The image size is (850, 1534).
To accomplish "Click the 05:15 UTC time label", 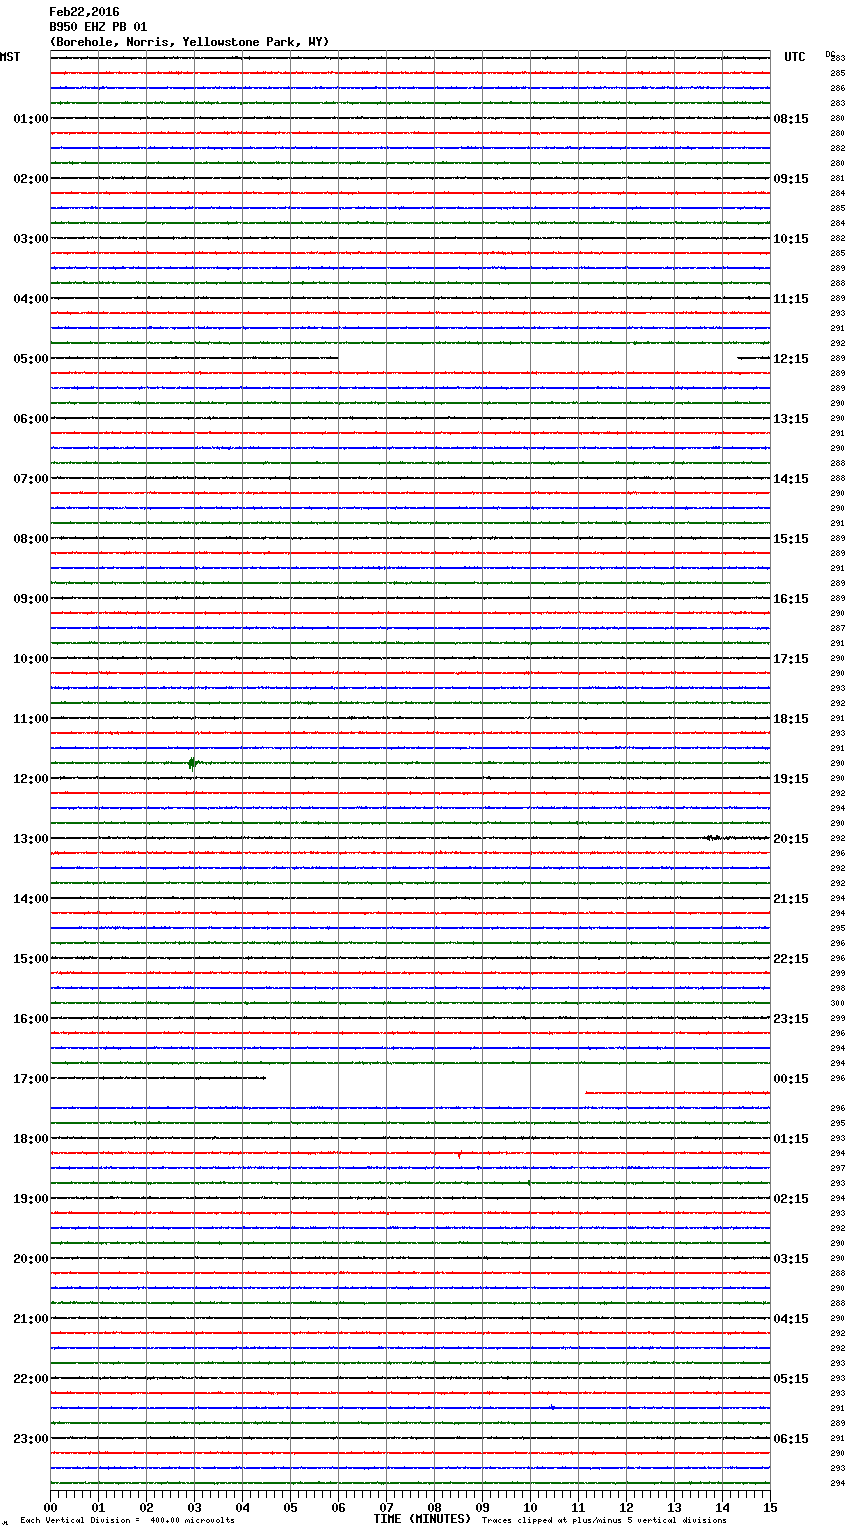I will coord(791,1379).
